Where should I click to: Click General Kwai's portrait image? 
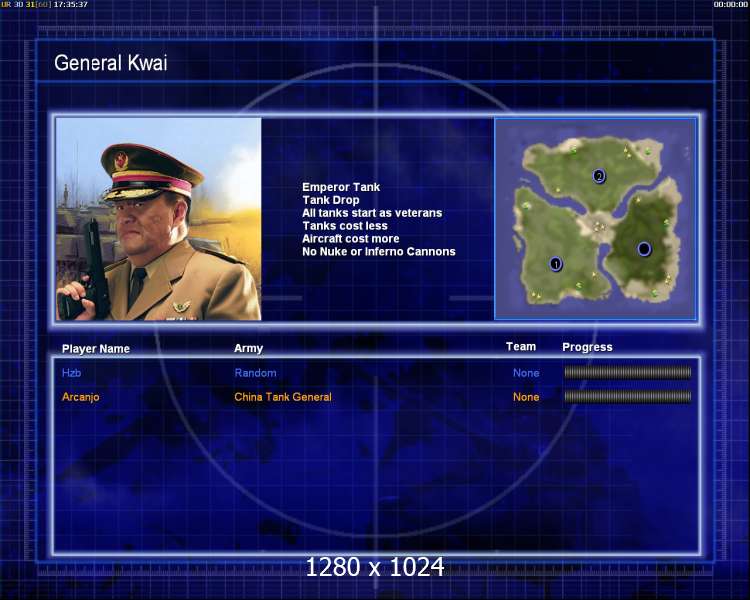pyautogui.click(x=159, y=219)
